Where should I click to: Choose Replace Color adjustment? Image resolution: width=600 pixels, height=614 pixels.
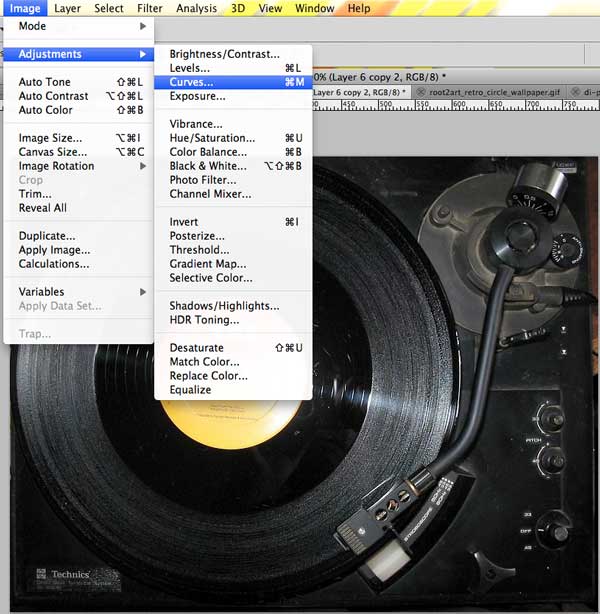[233, 376]
